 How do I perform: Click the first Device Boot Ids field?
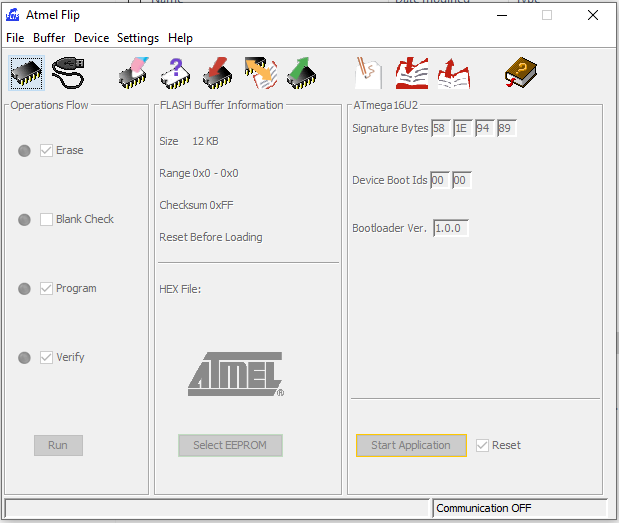[440, 180]
